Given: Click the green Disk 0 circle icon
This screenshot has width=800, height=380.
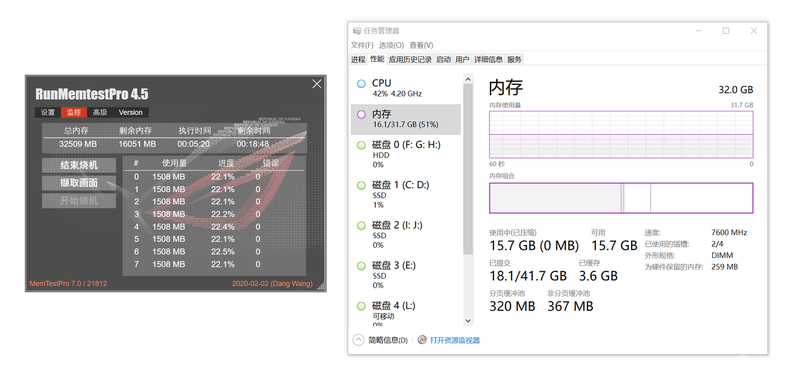Looking at the screenshot, I should point(361,145).
